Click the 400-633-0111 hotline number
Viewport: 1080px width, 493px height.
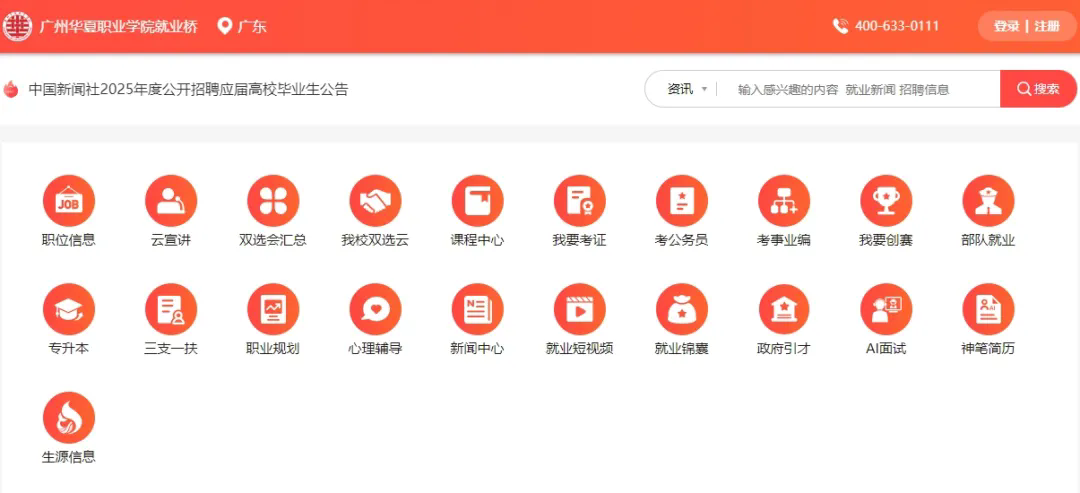[x=897, y=26]
